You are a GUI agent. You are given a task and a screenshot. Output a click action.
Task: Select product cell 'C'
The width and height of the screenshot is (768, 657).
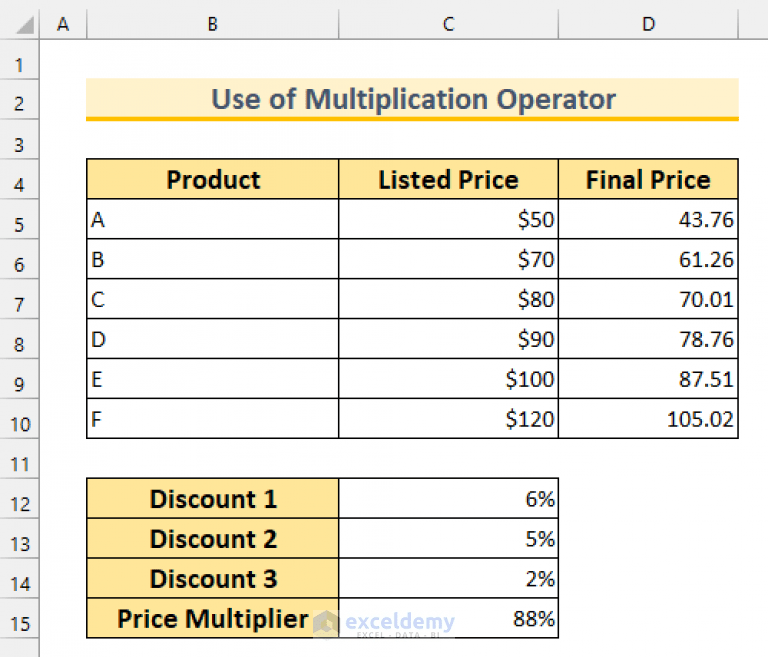pos(213,299)
